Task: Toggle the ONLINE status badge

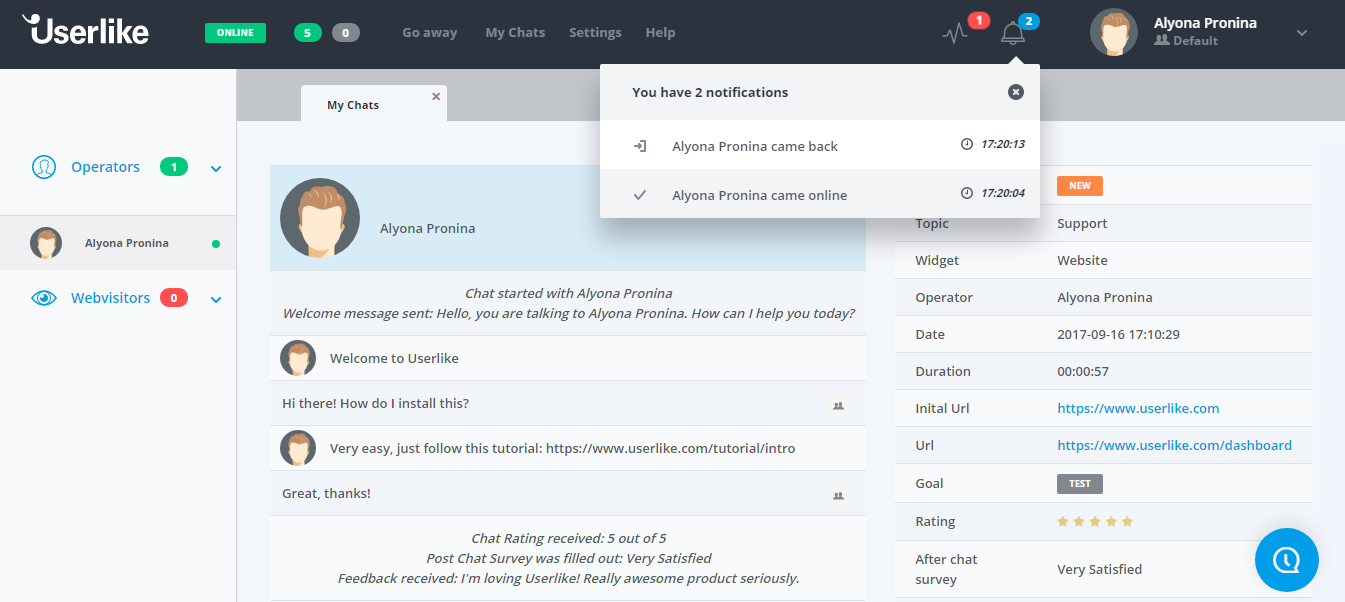Action: (x=235, y=33)
